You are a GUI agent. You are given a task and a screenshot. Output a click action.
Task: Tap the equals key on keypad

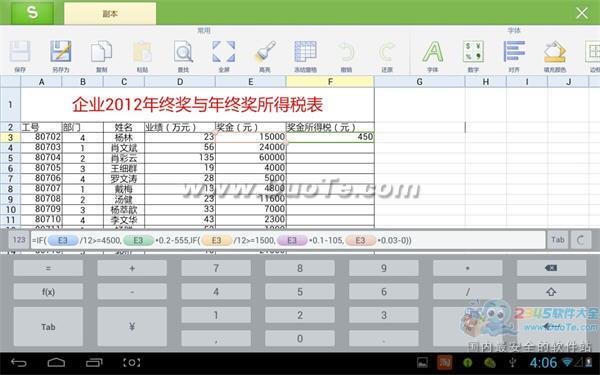[48, 268]
